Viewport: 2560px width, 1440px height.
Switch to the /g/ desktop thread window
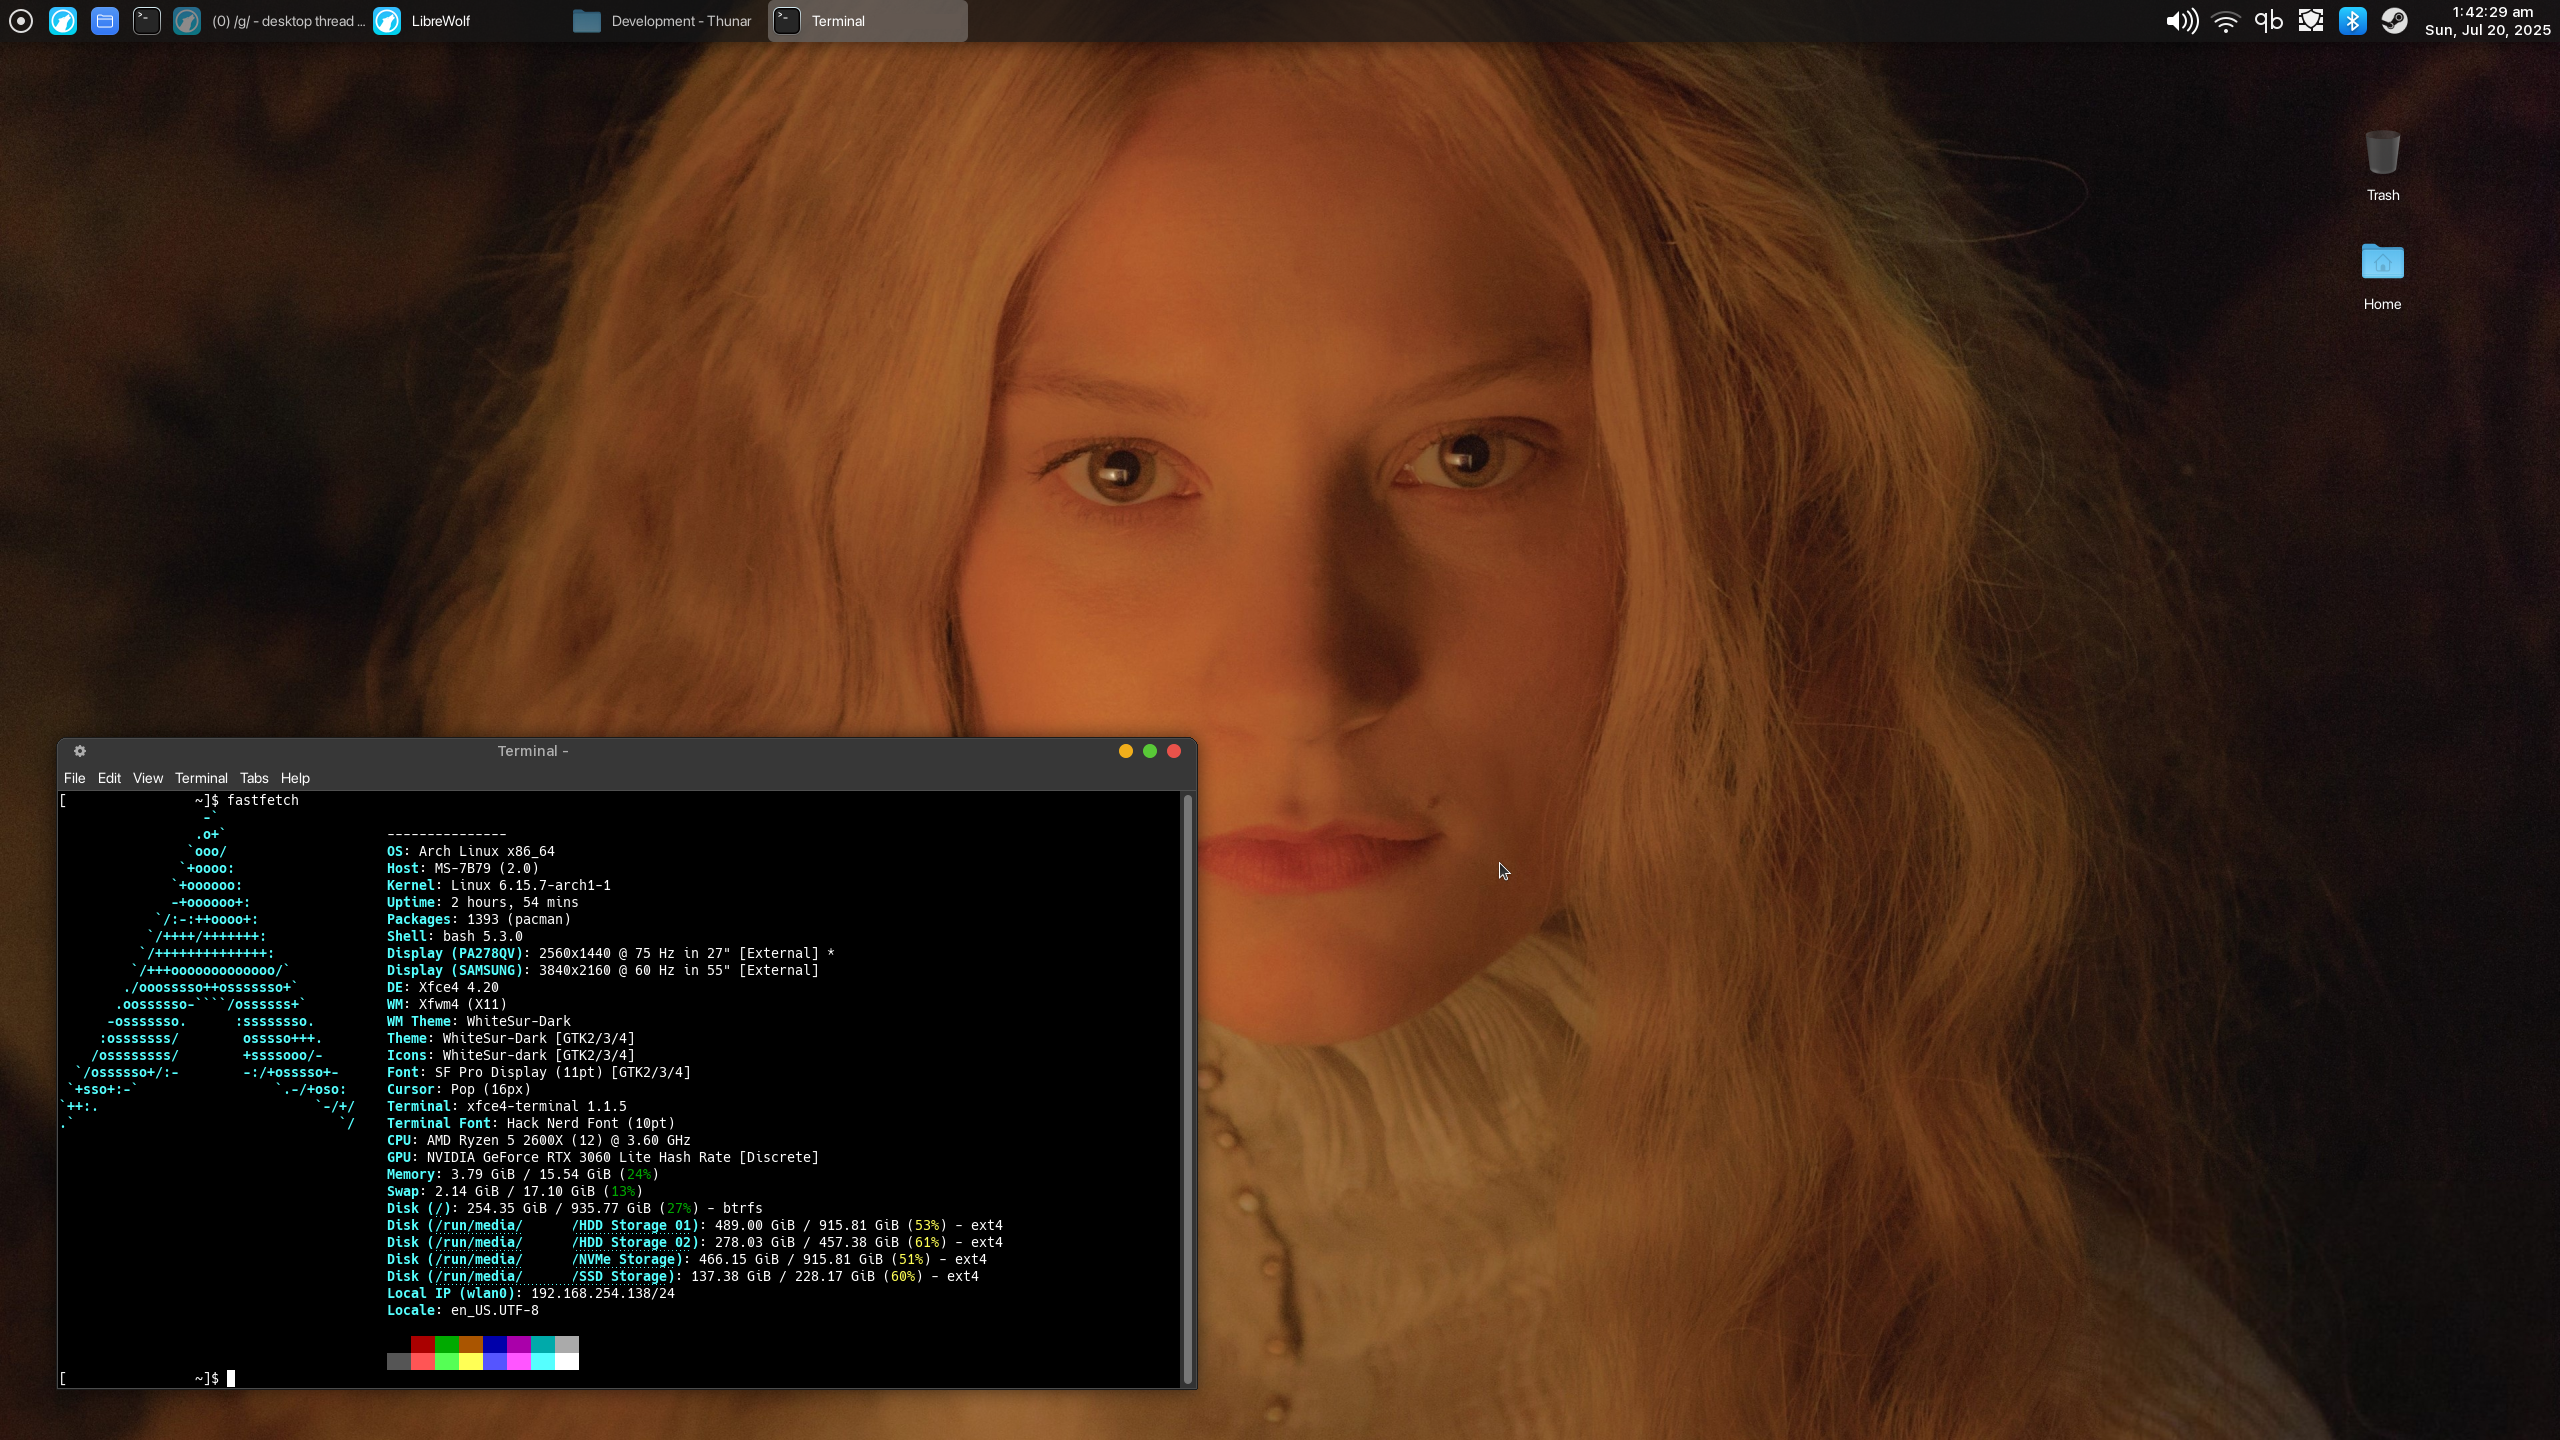pos(270,21)
